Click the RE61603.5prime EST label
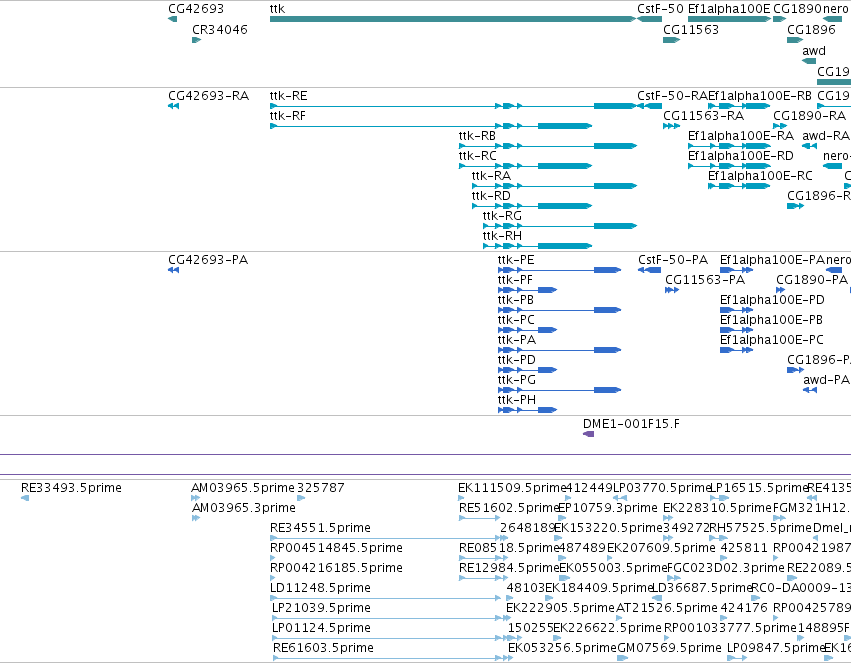 [323, 648]
